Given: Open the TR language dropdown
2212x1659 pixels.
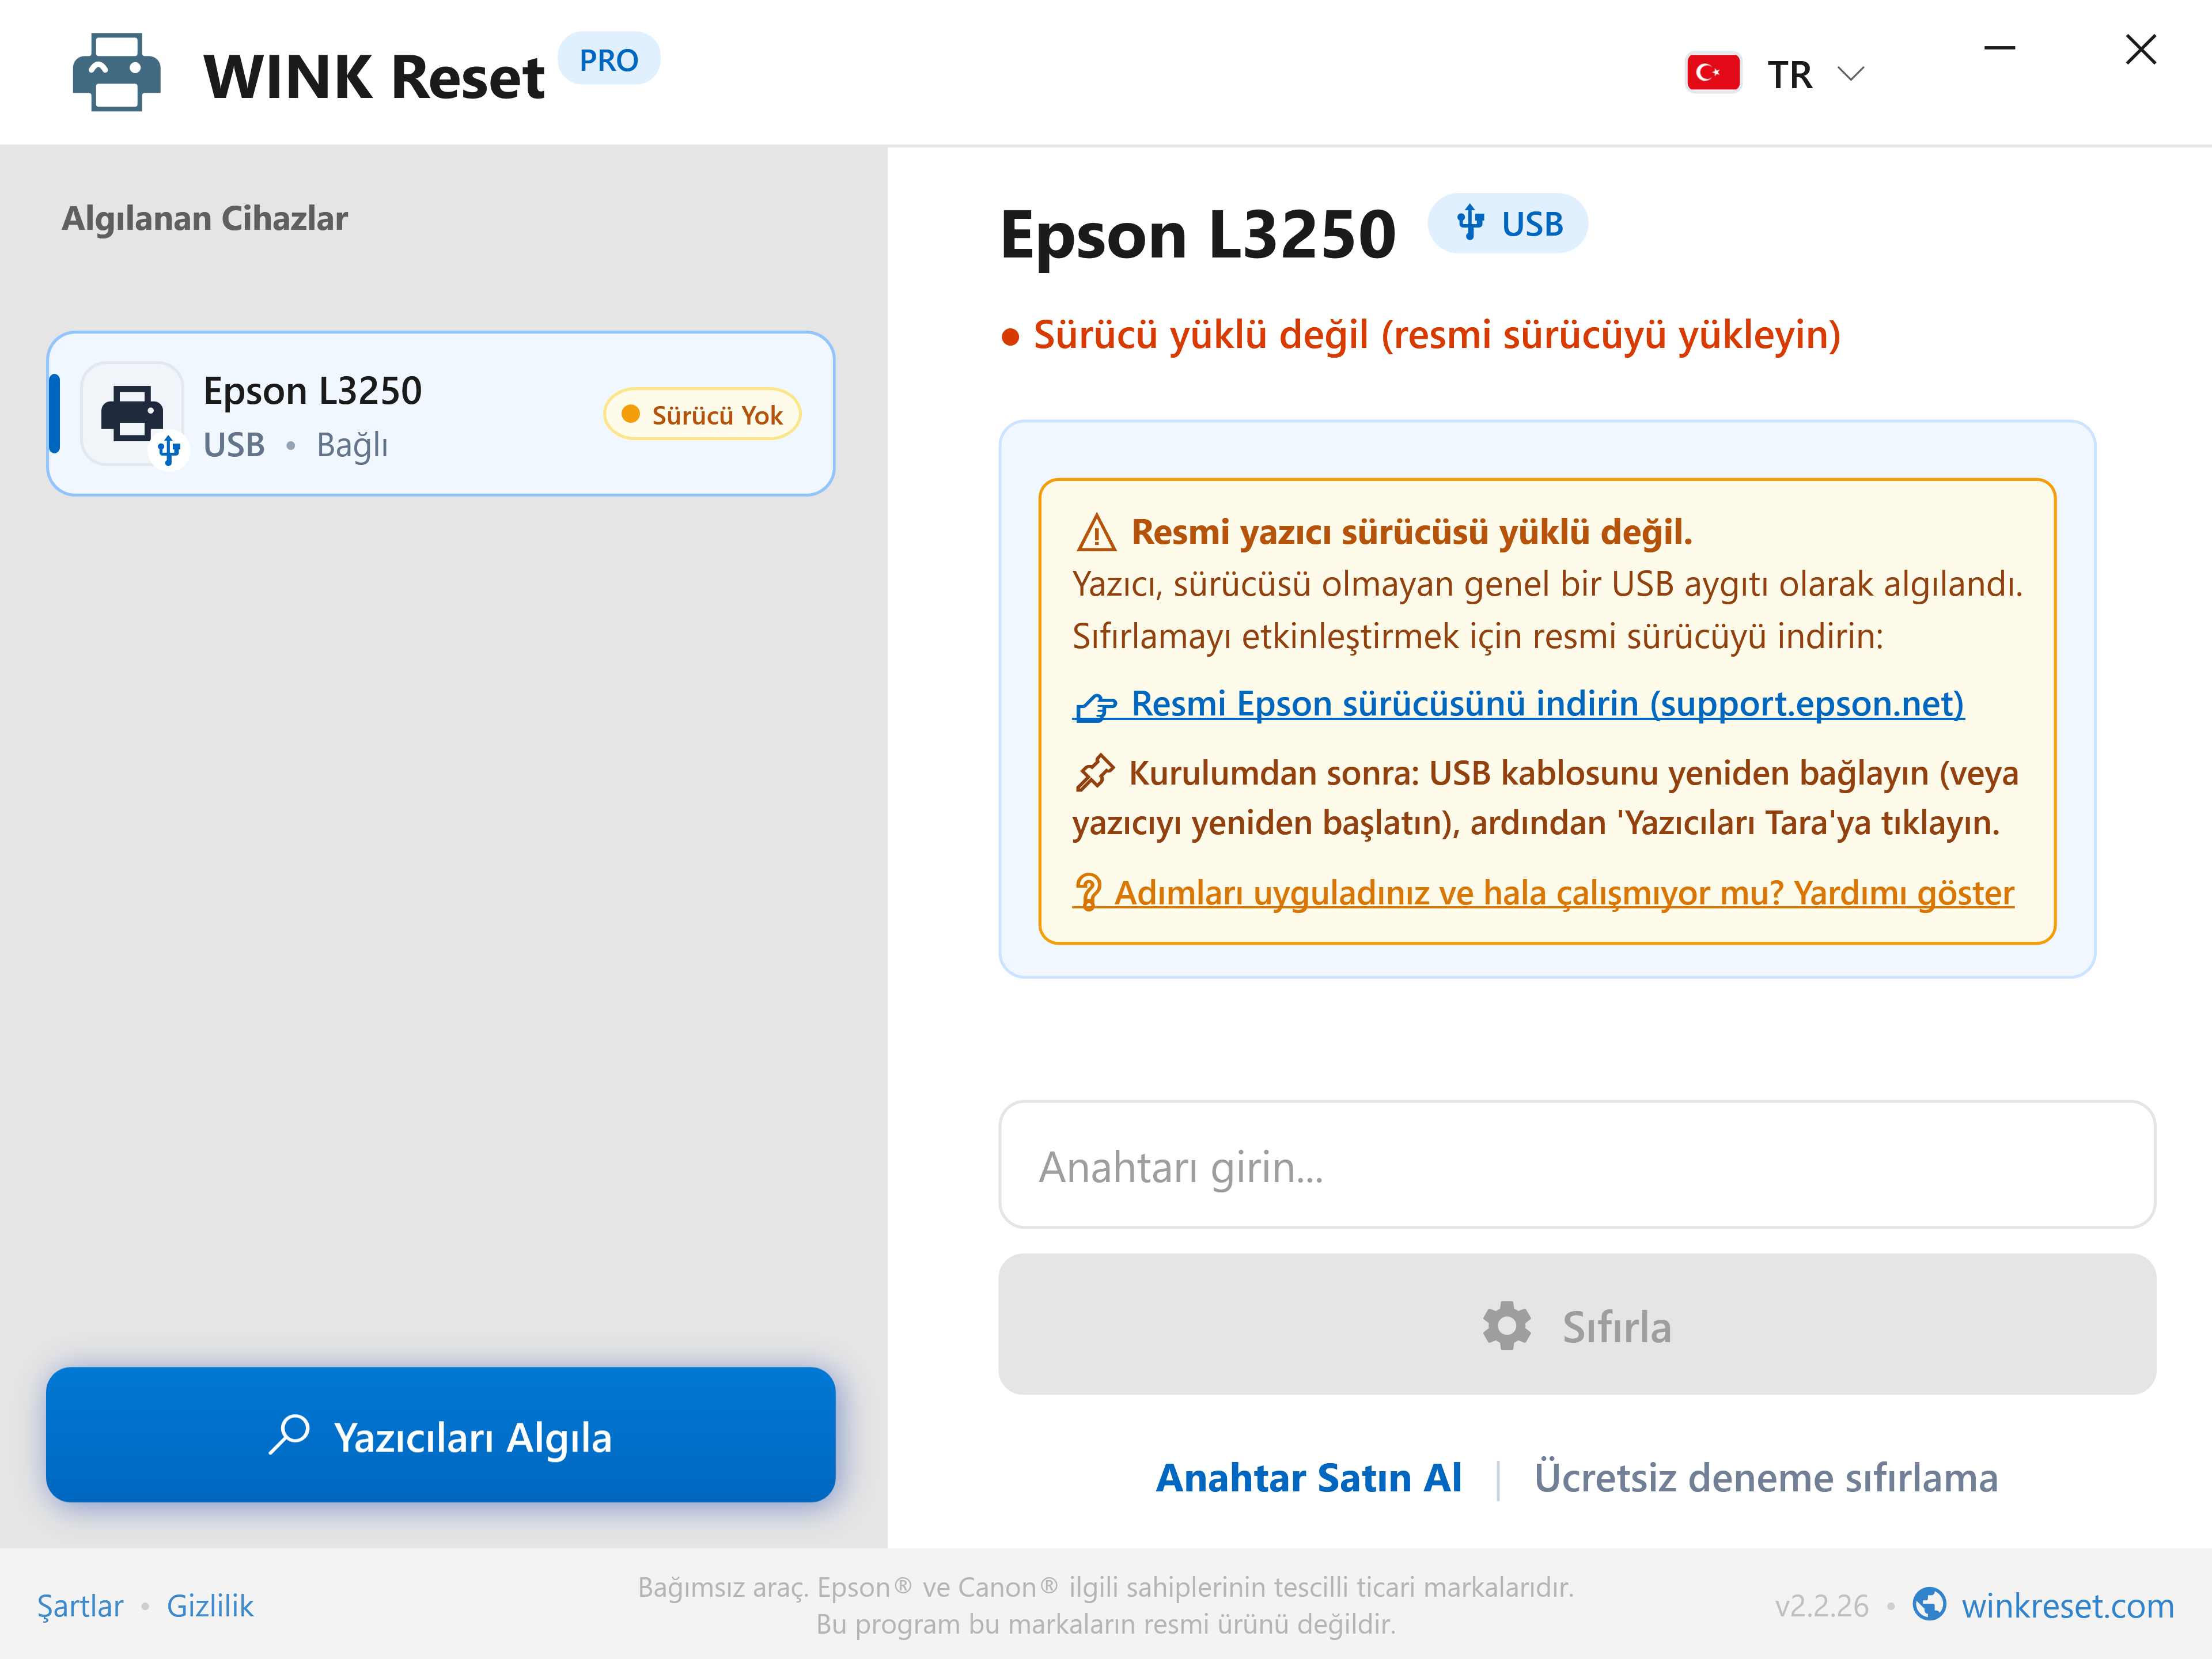Looking at the screenshot, I should 1776,74.
